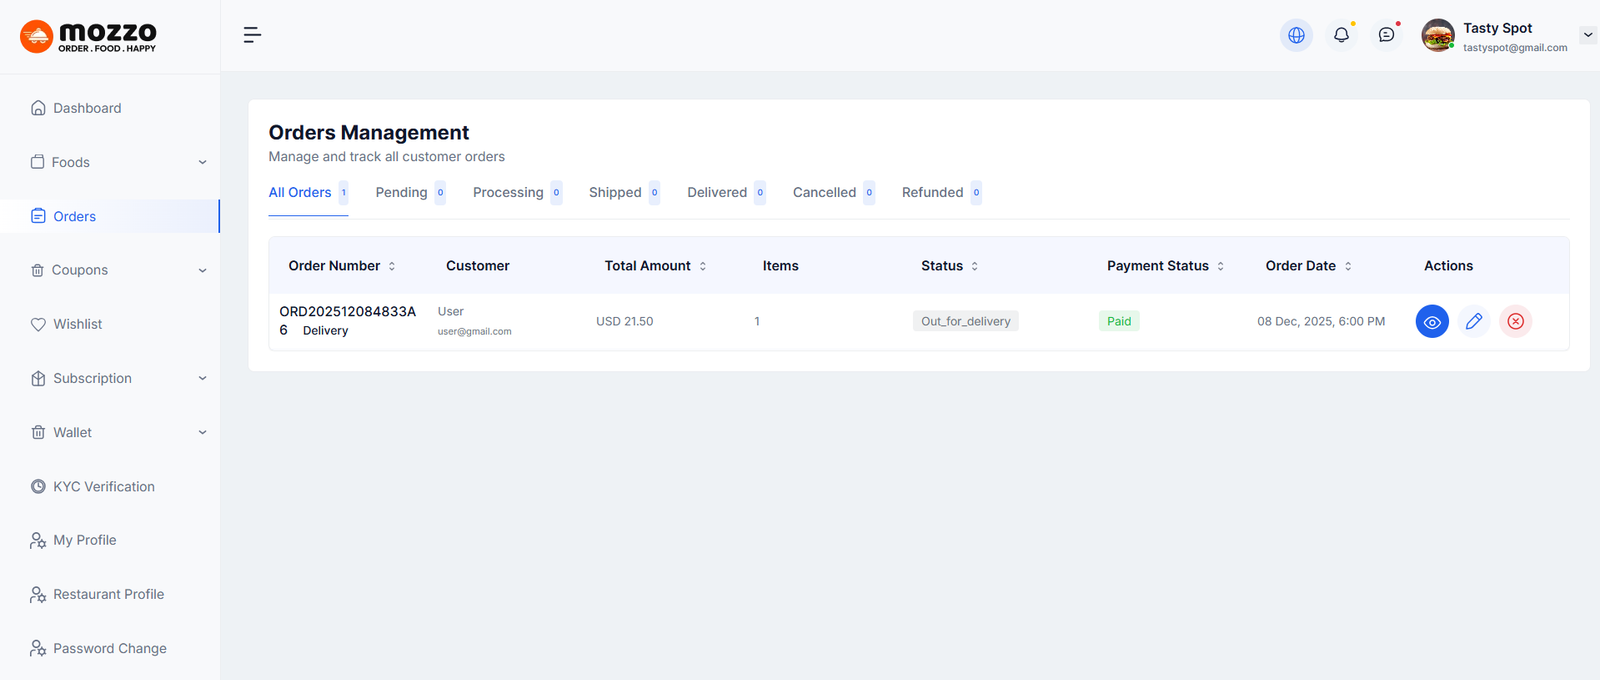
Task: Open the Dashboard page
Action: 87,108
